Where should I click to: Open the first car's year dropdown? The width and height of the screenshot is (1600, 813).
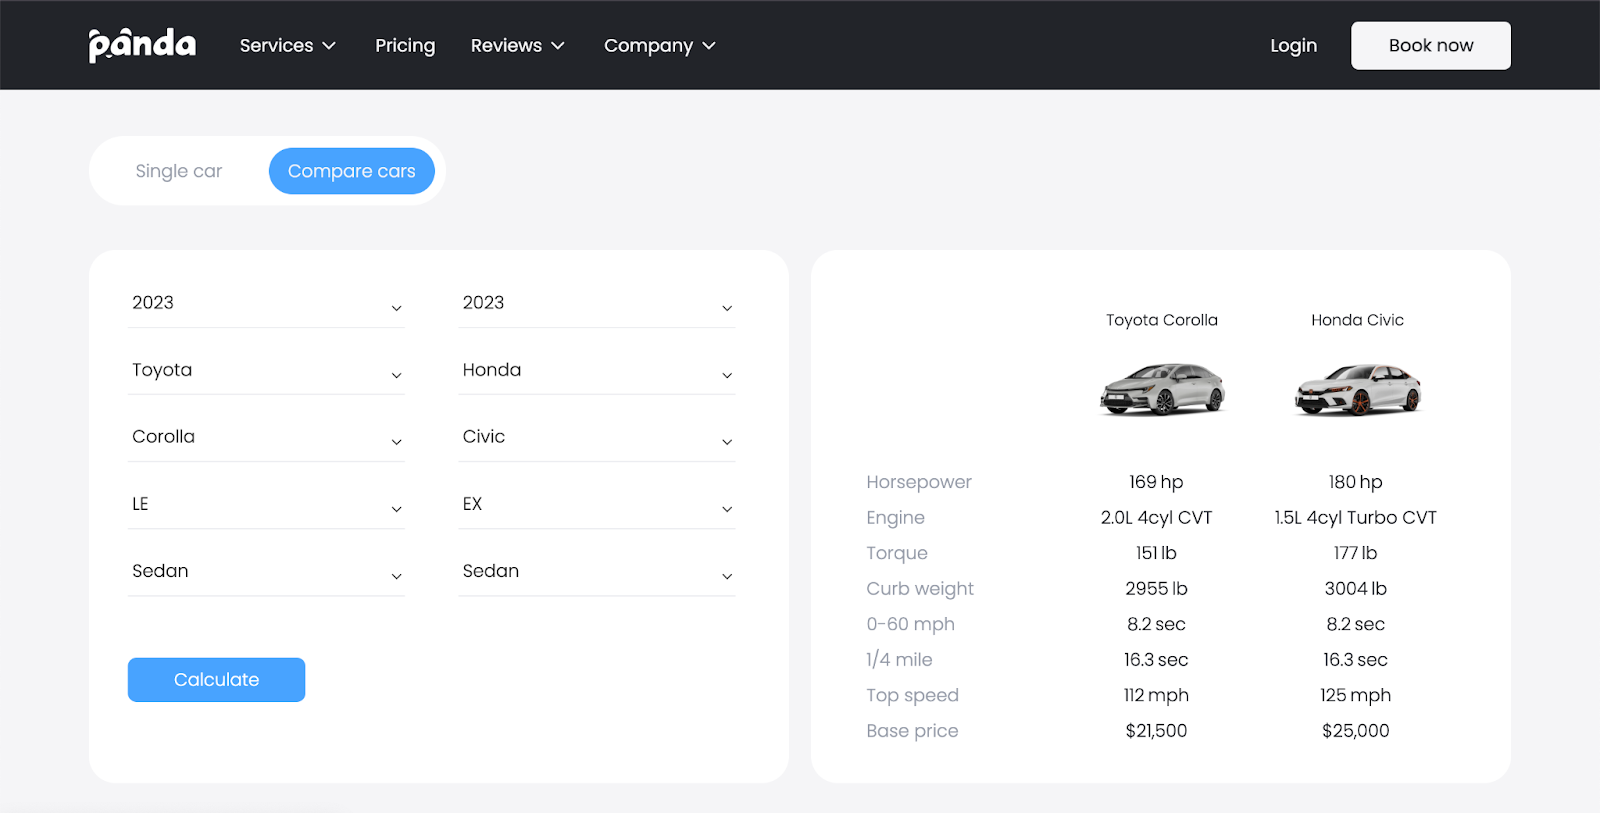[266, 303]
